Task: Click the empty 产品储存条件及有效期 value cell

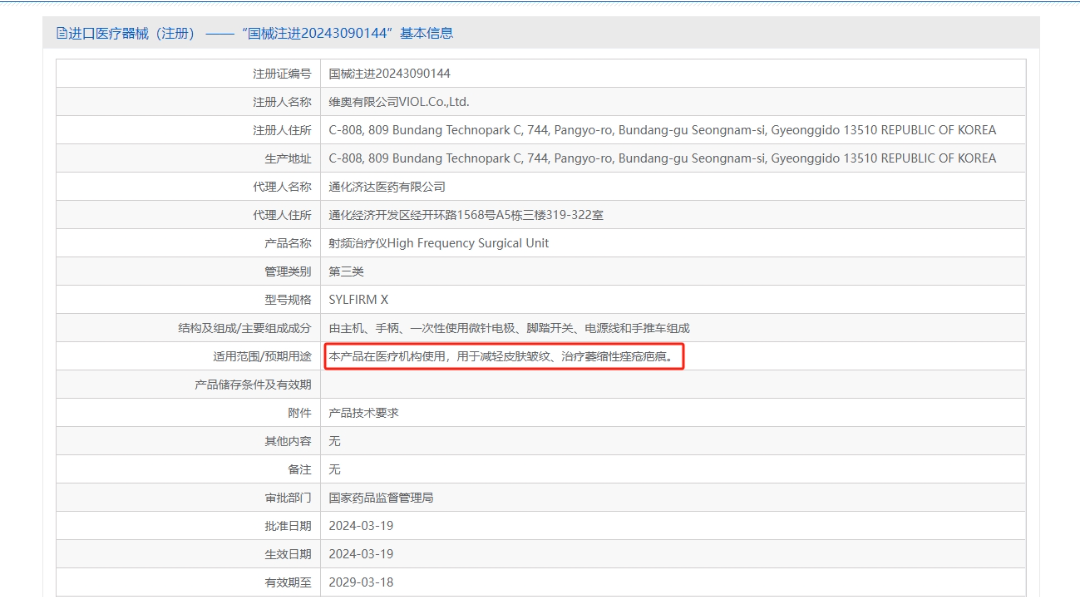Action: point(672,384)
